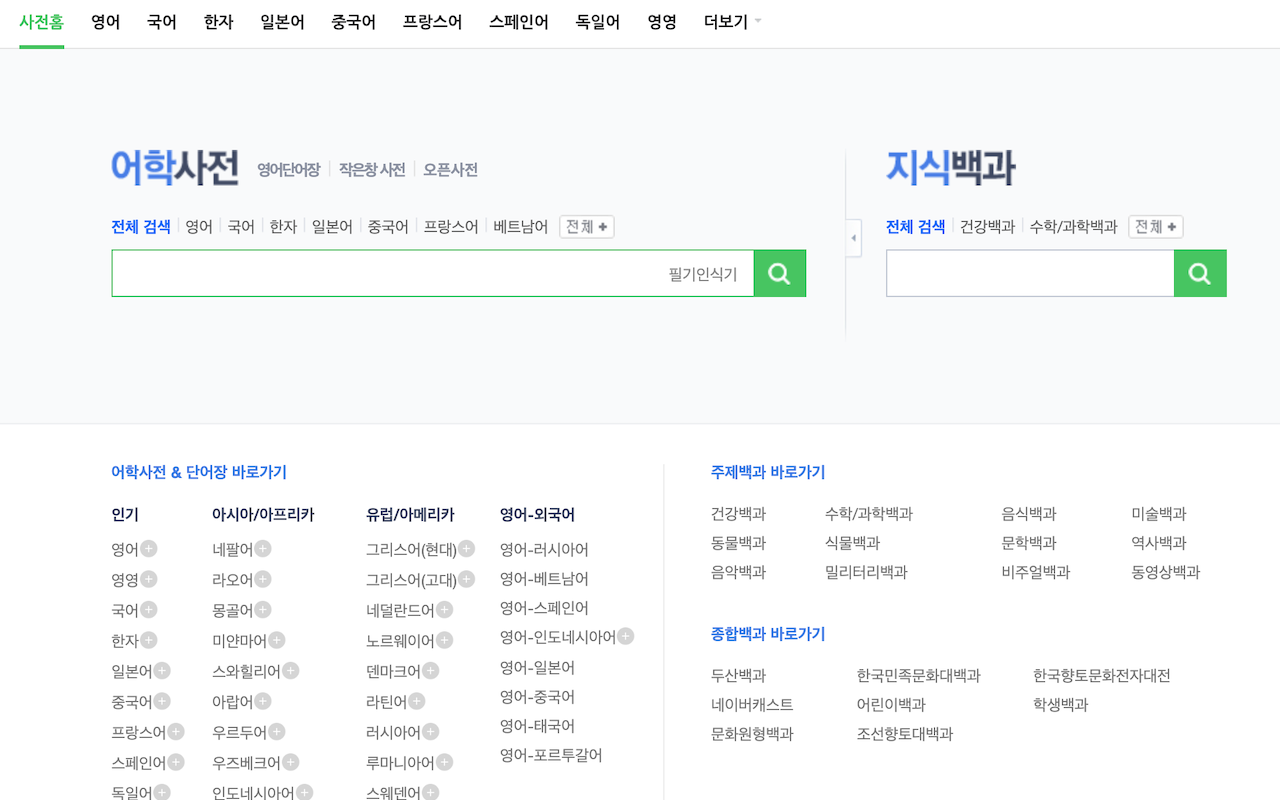1280x800 pixels.
Task: Open 한국향토문화전자대전 link
Action: pos(1102,675)
